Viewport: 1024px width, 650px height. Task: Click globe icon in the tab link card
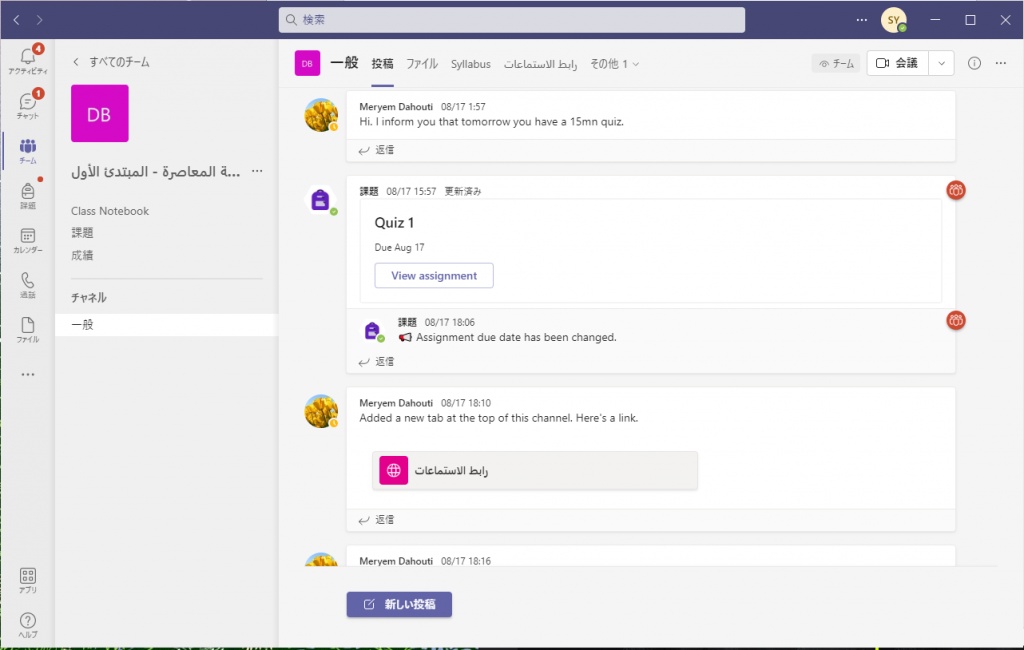[393, 470]
